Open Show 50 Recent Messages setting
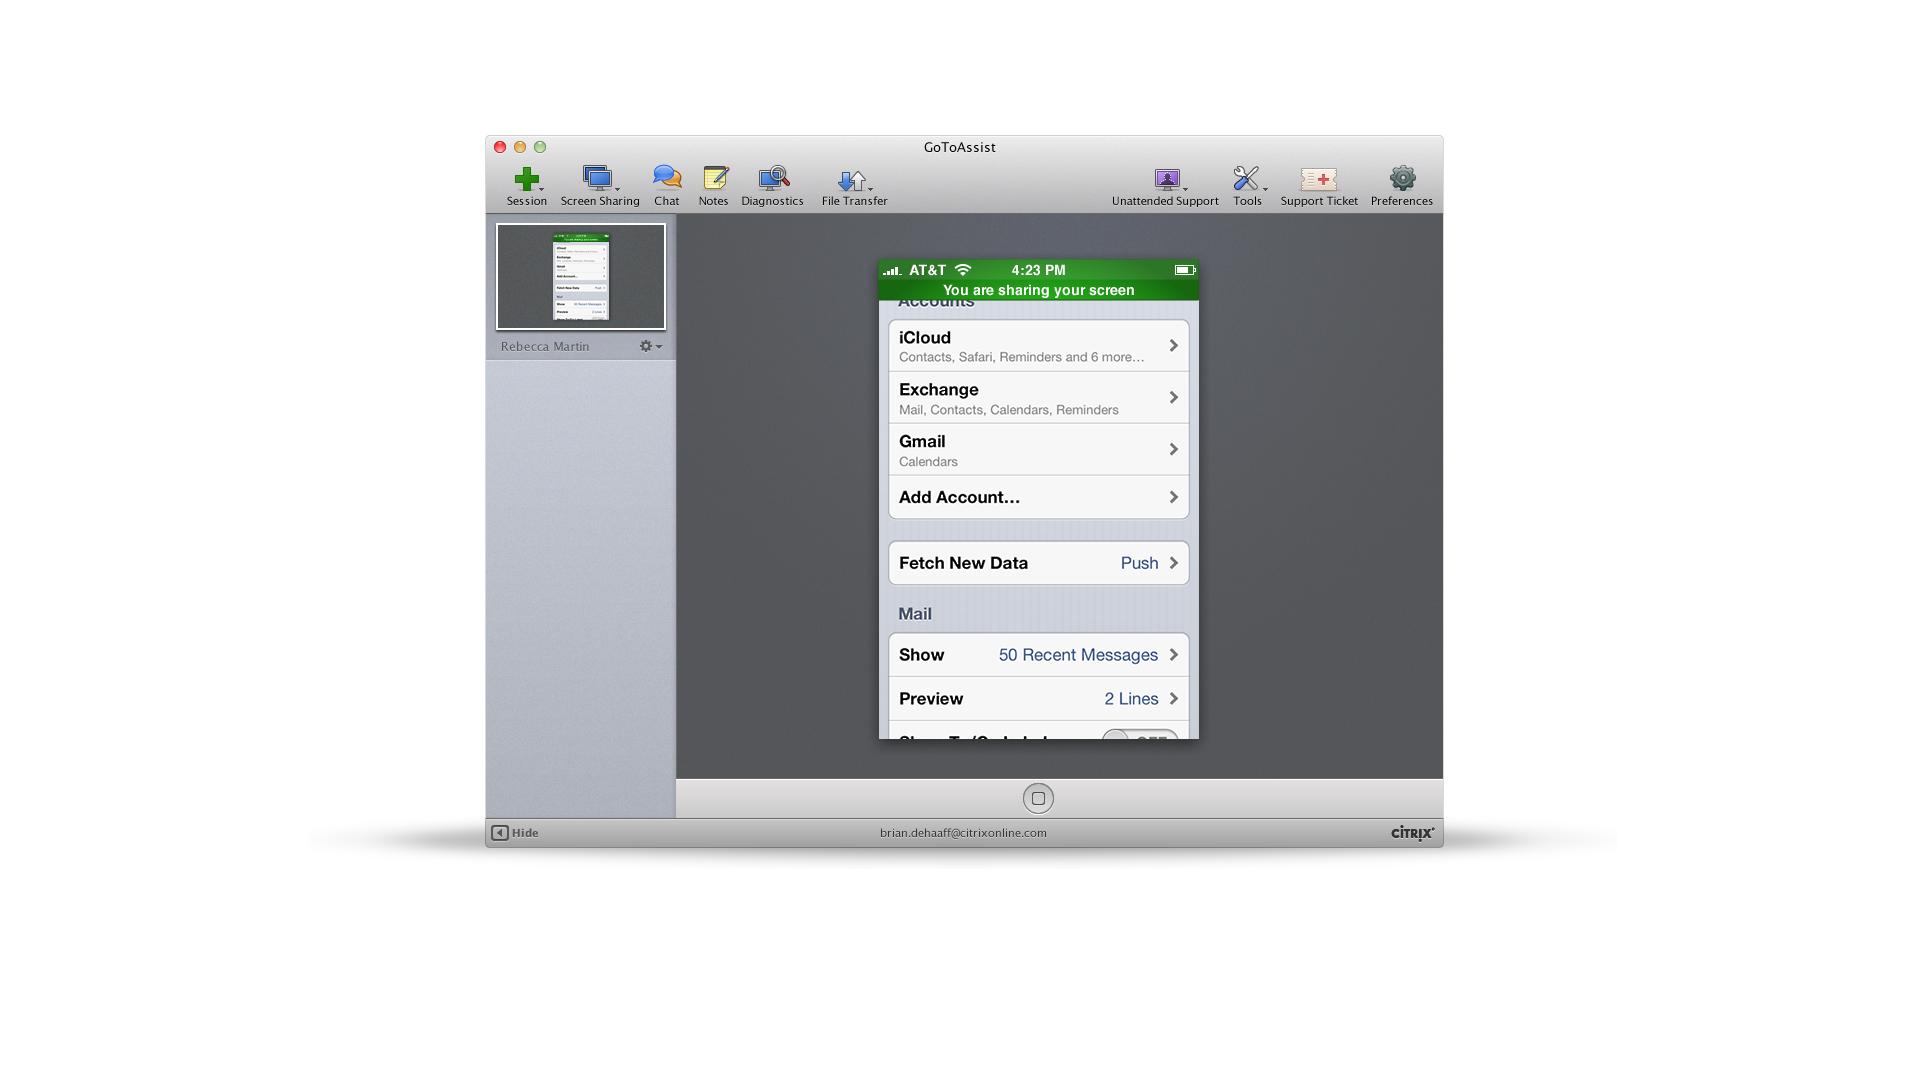 click(1038, 655)
